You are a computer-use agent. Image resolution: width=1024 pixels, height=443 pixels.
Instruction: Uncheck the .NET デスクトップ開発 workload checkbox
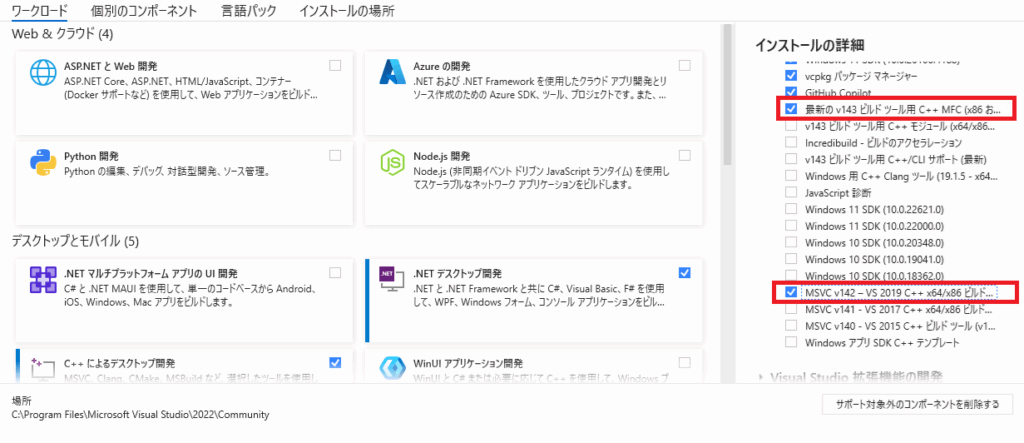pos(684,272)
